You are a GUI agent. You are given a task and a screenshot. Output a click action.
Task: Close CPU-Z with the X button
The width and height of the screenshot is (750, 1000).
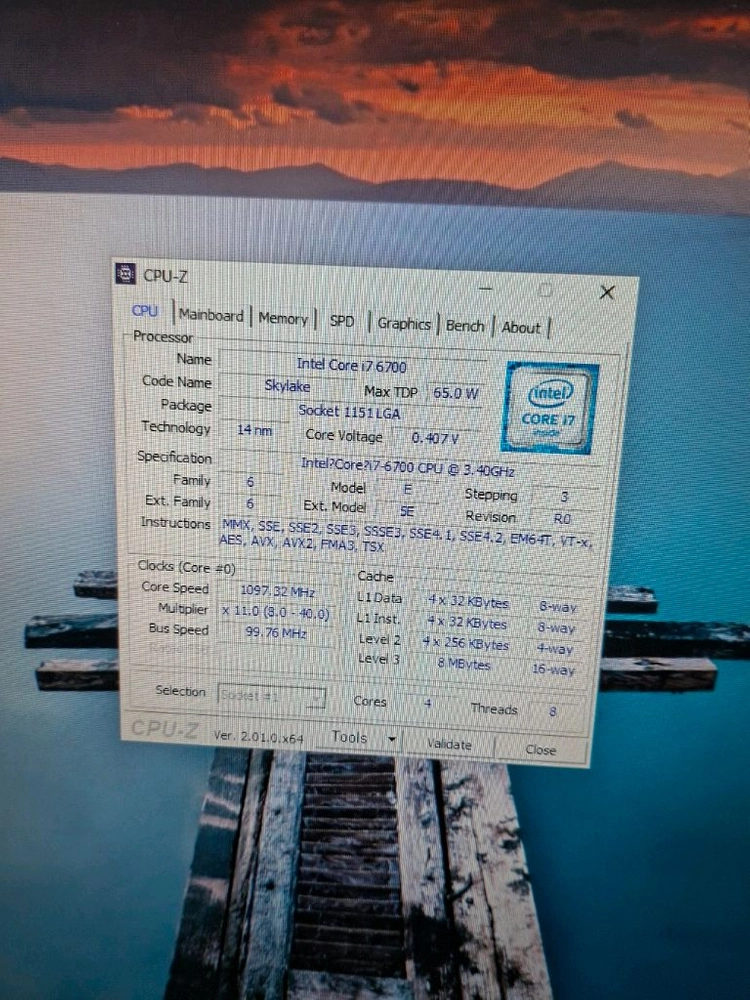pyautogui.click(x=607, y=293)
